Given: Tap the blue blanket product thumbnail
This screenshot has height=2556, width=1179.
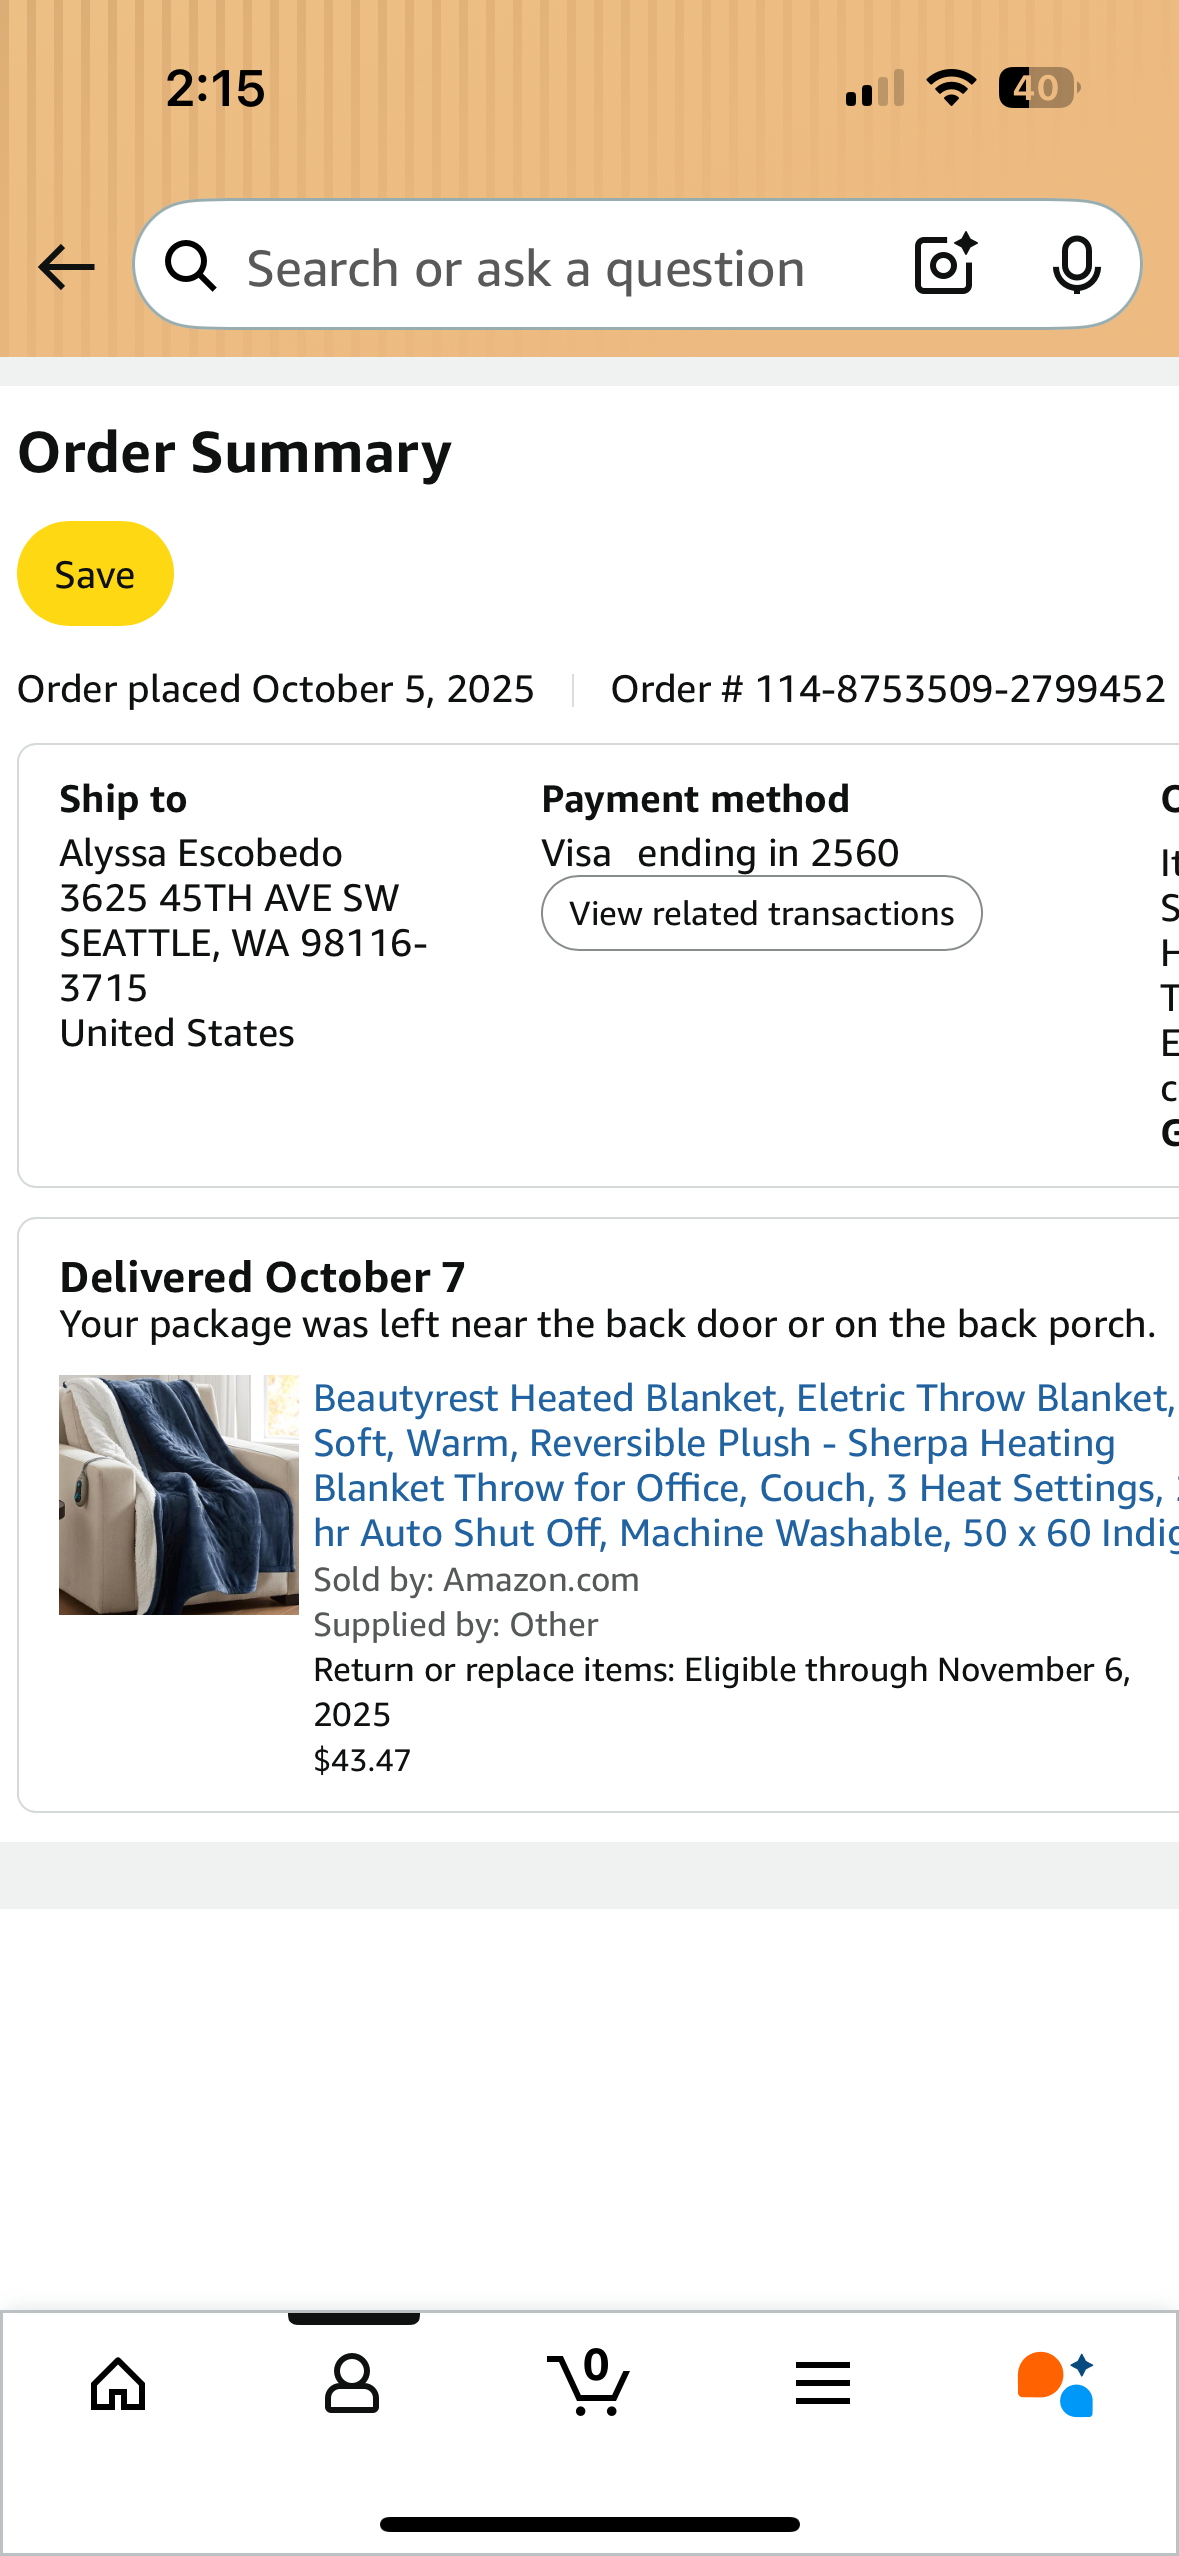Looking at the screenshot, I should pos(179,1494).
